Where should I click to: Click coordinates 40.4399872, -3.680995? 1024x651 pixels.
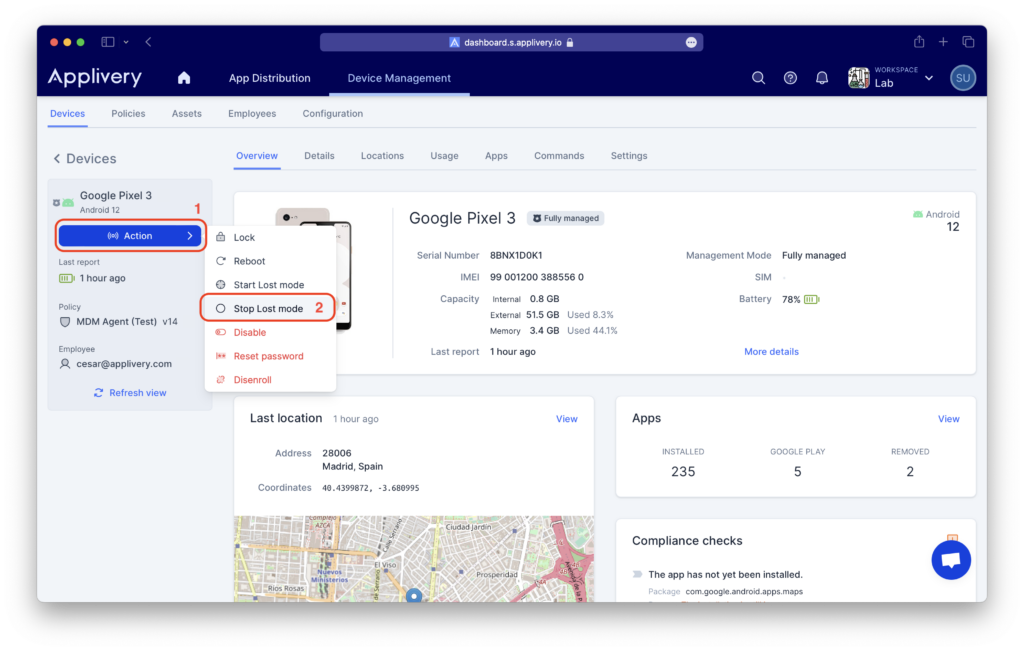tap(370, 488)
